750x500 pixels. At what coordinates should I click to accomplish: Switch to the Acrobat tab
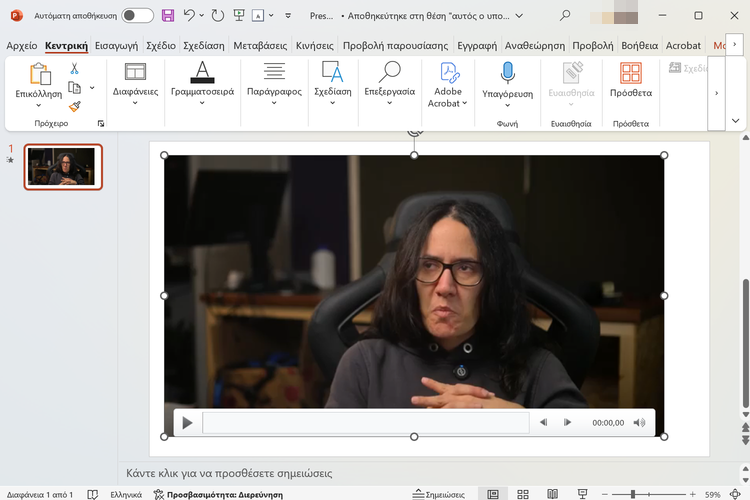point(683,45)
